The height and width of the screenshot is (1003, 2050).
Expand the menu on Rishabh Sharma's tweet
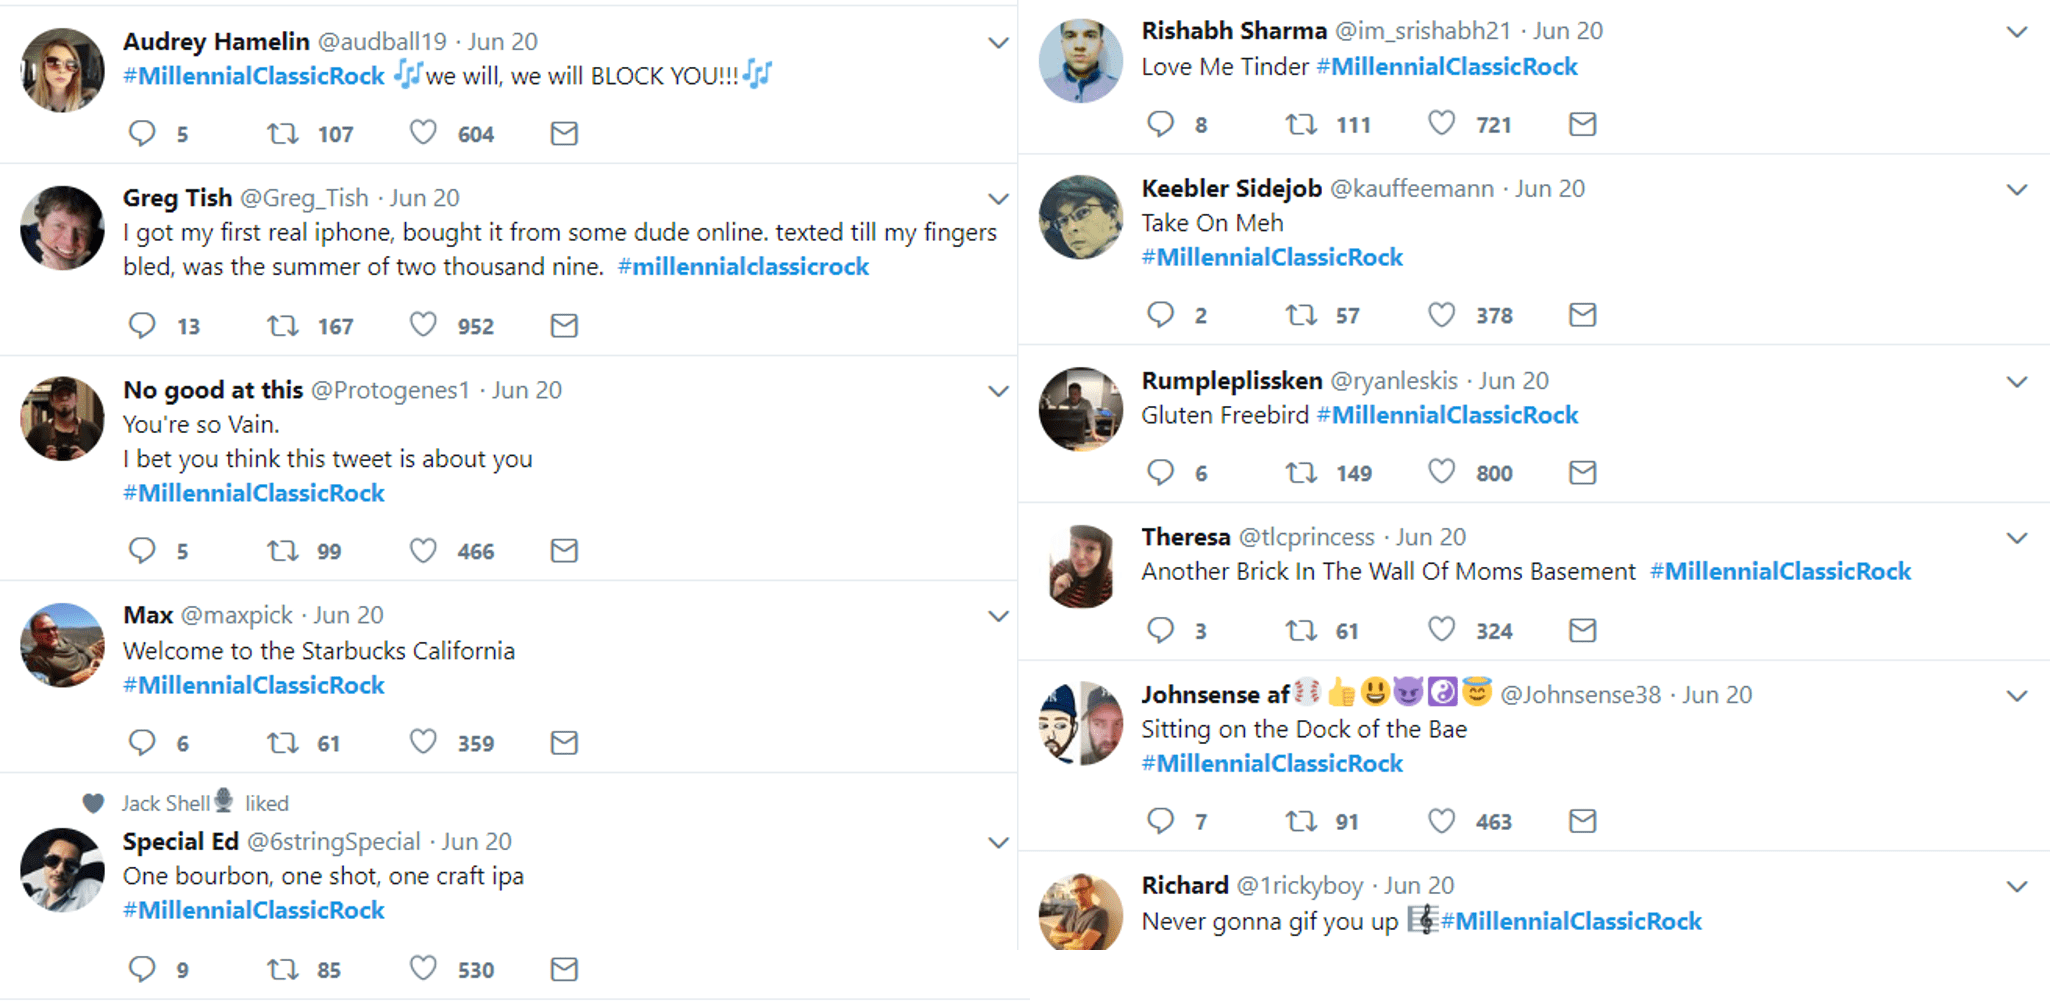[2017, 32]
